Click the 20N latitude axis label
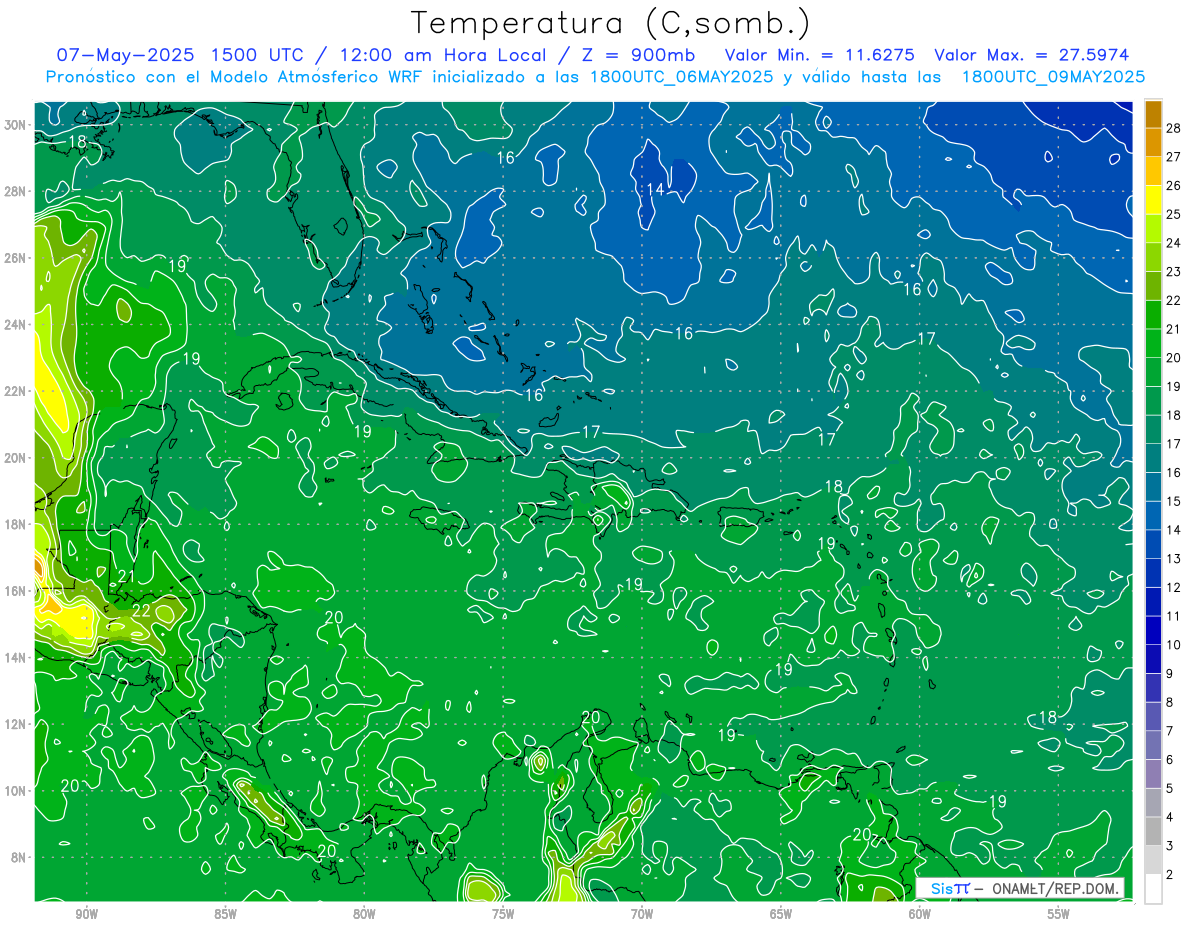 pos(15,458)
